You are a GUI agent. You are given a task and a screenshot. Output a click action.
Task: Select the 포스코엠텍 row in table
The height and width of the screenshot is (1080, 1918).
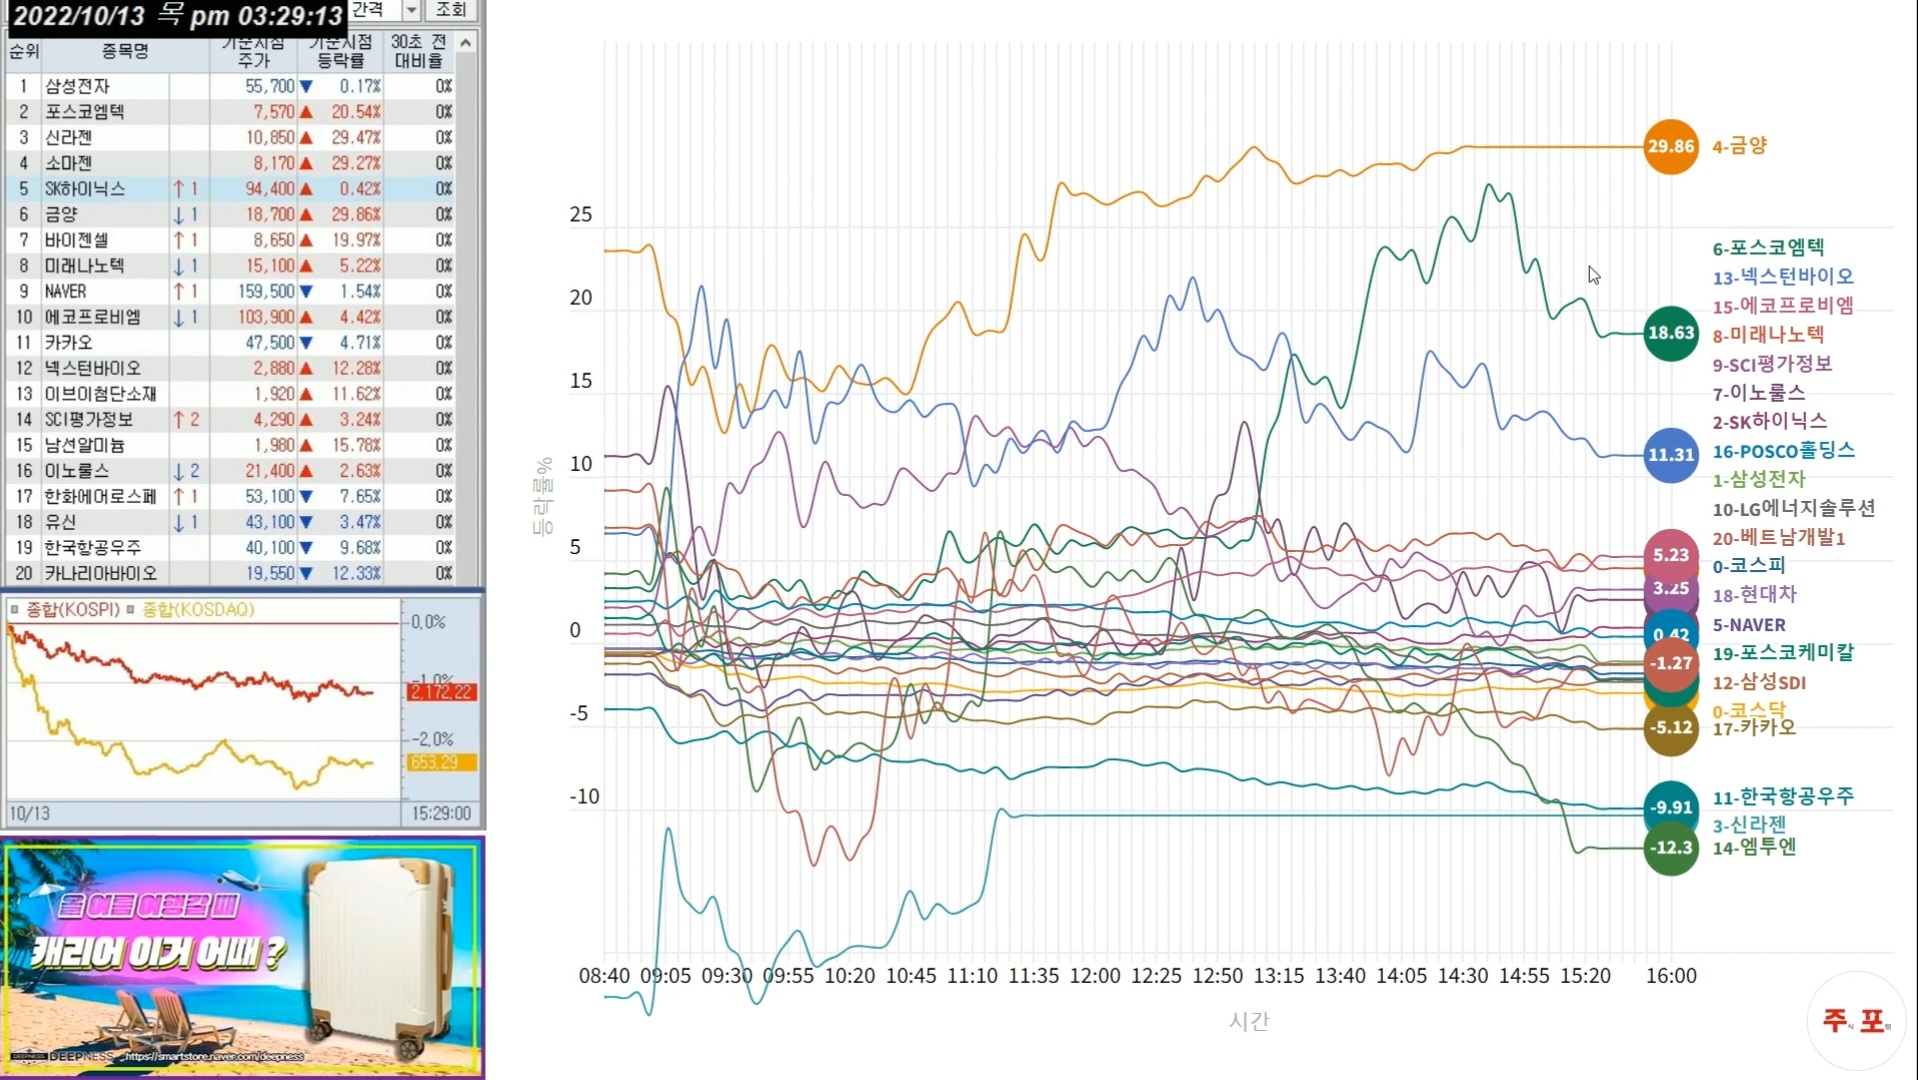point(230,112)
